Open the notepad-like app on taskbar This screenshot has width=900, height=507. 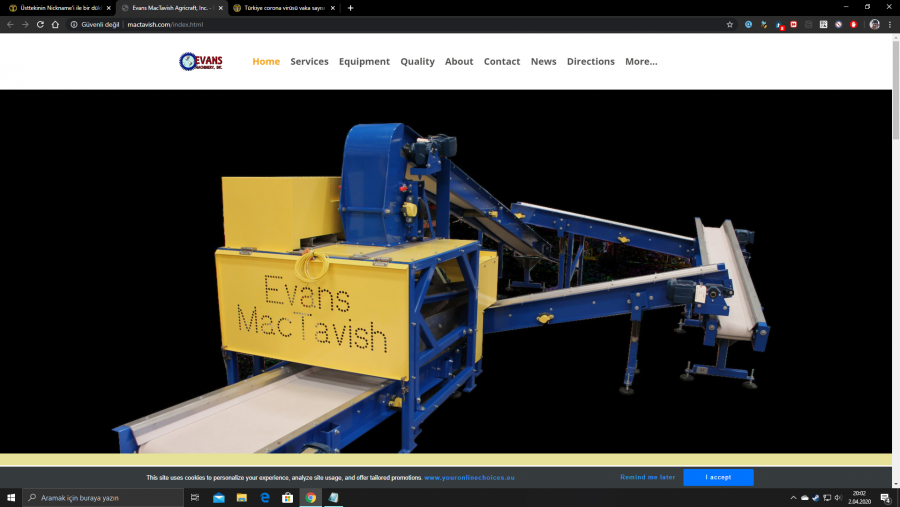pyautogui.click(x=333, y=498)
